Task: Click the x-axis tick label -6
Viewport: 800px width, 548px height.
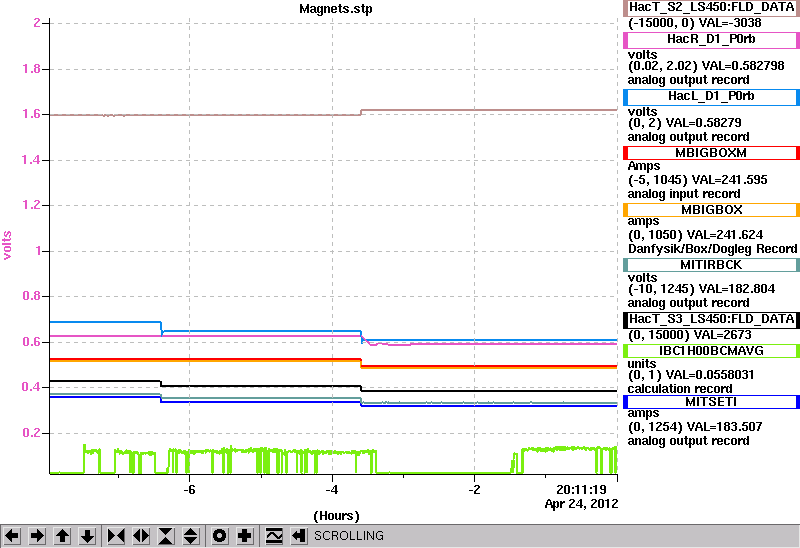Action: tap(189, 490)
